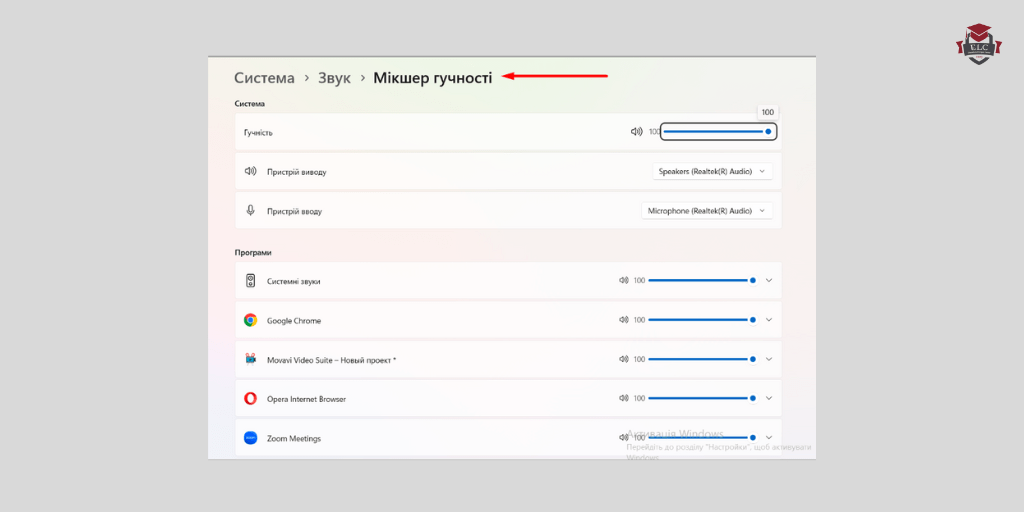Click the Google Chrome volume slider
The height and width of the screenshot is (512, 1024).
[702, 319]
